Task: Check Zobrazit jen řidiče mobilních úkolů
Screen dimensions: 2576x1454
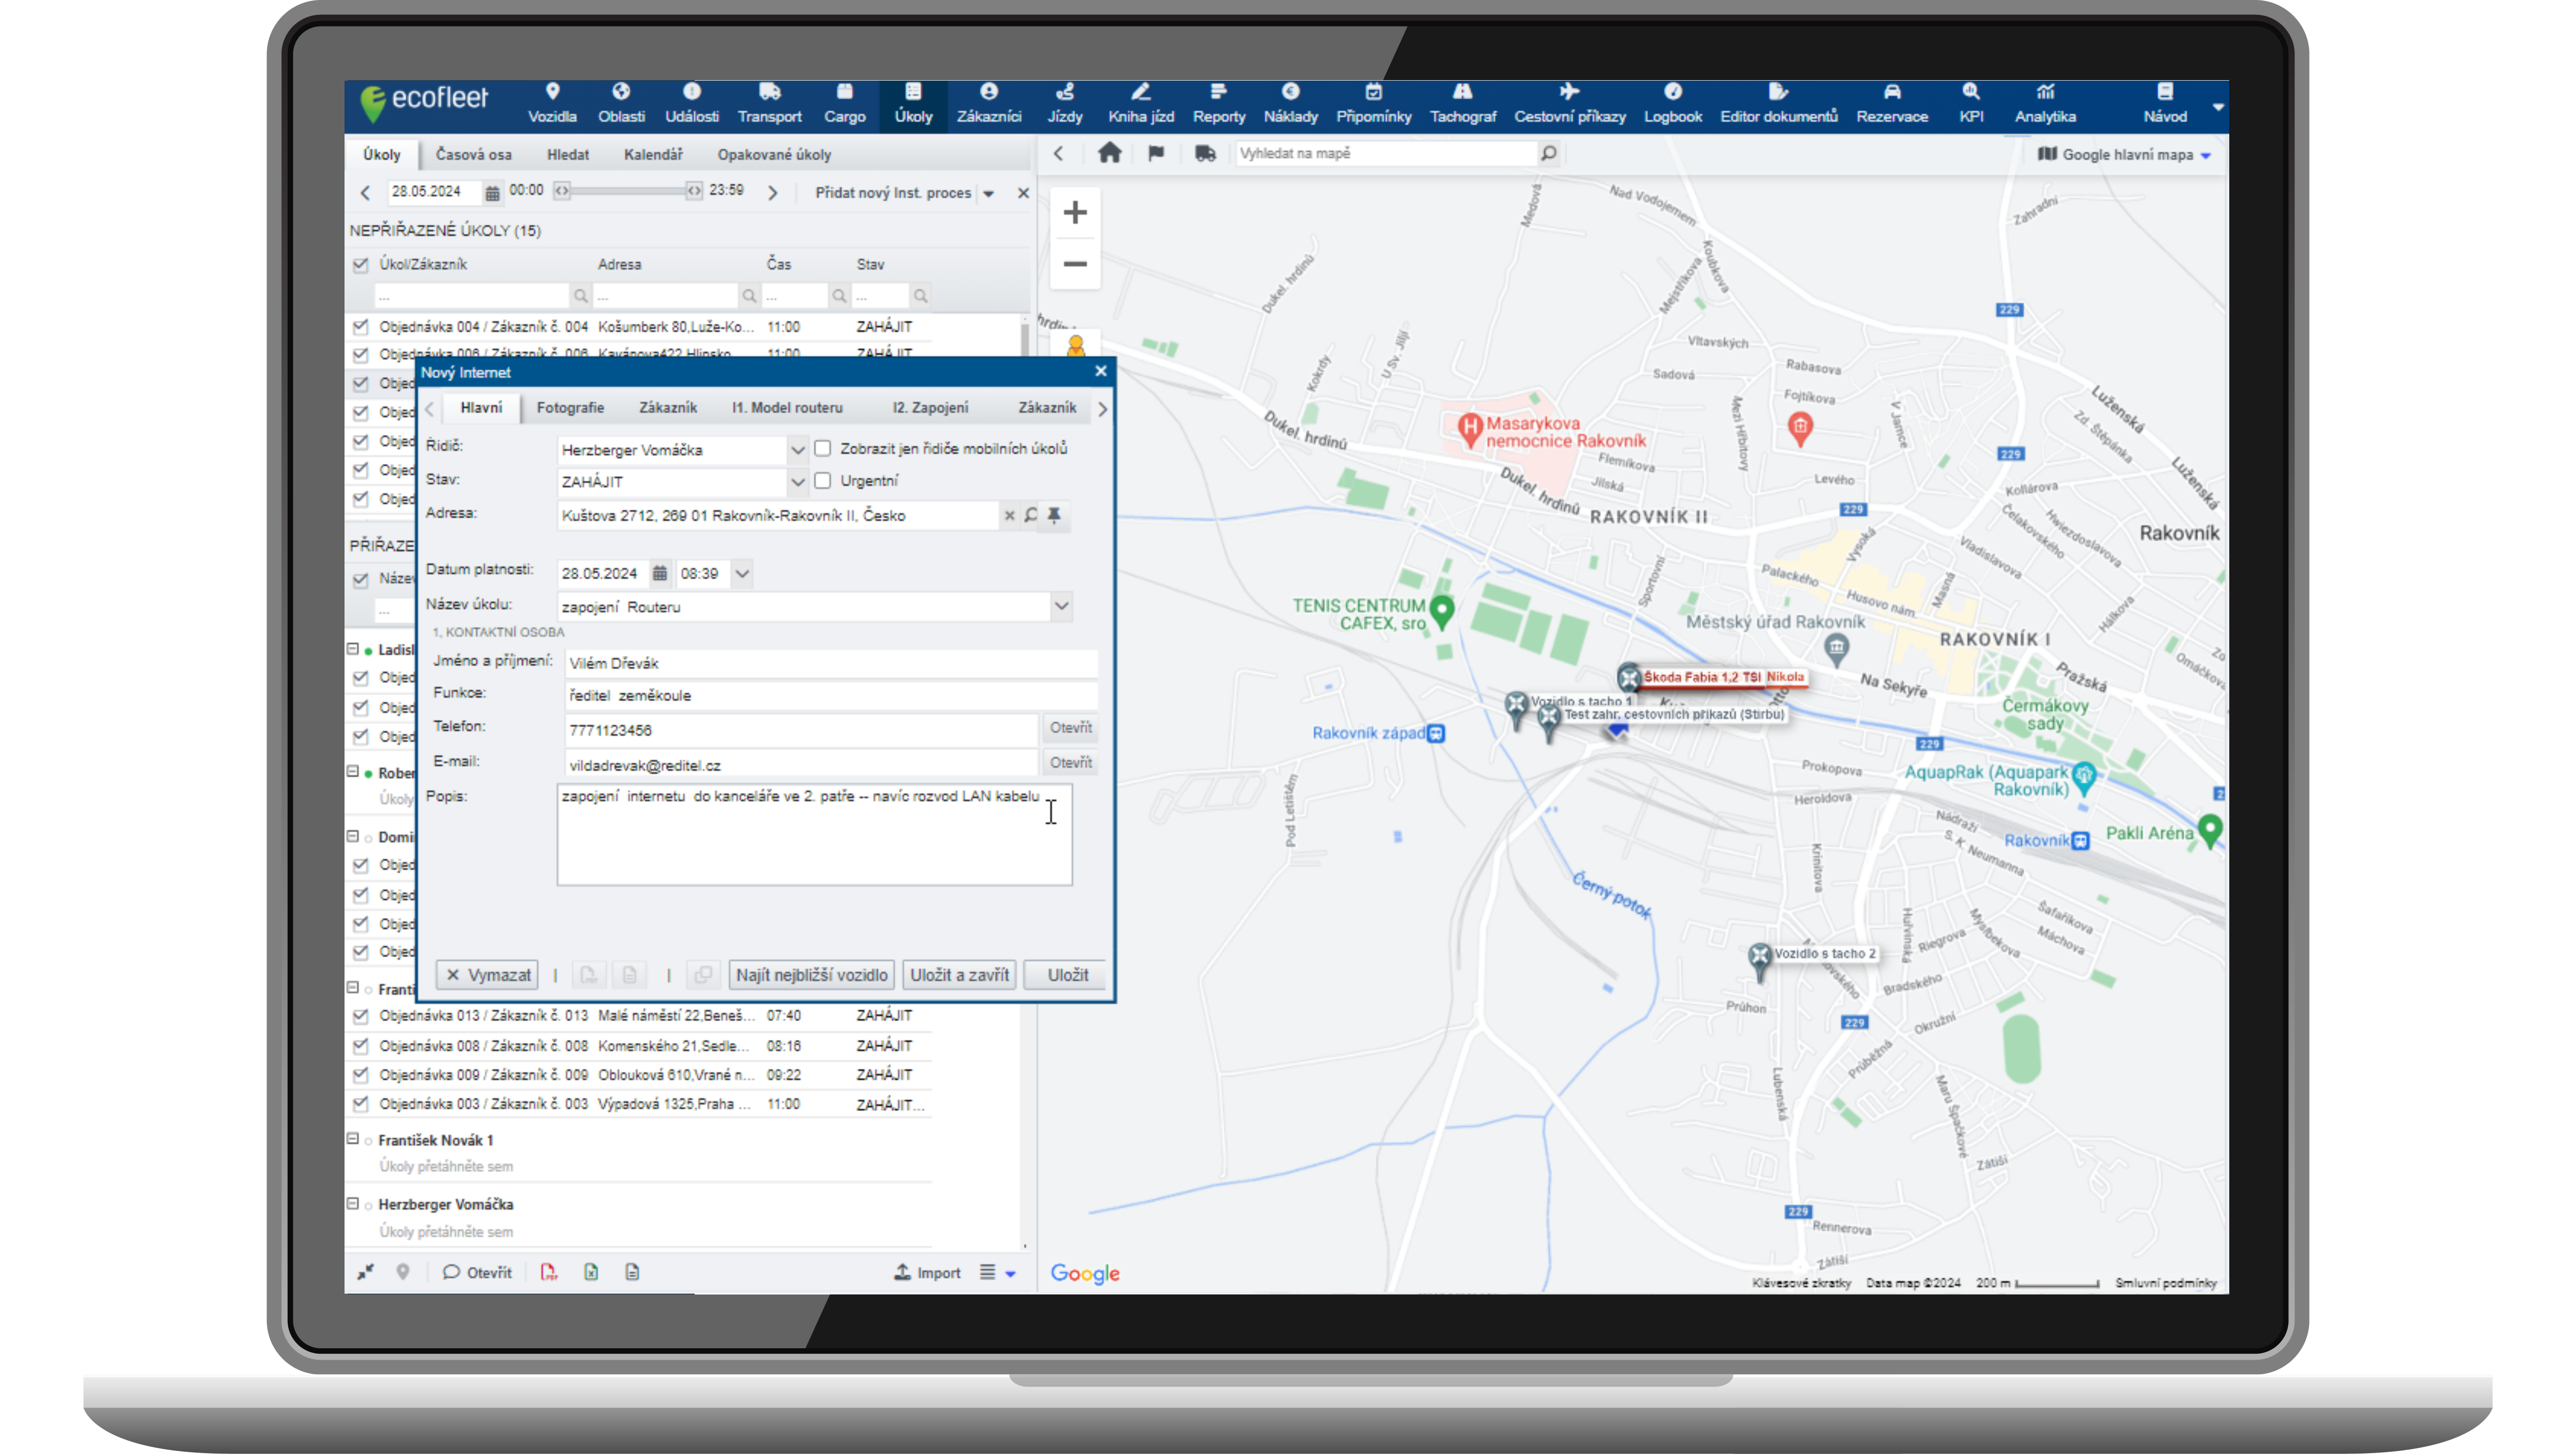Action: pyautogui.click(x=823, y=448)
